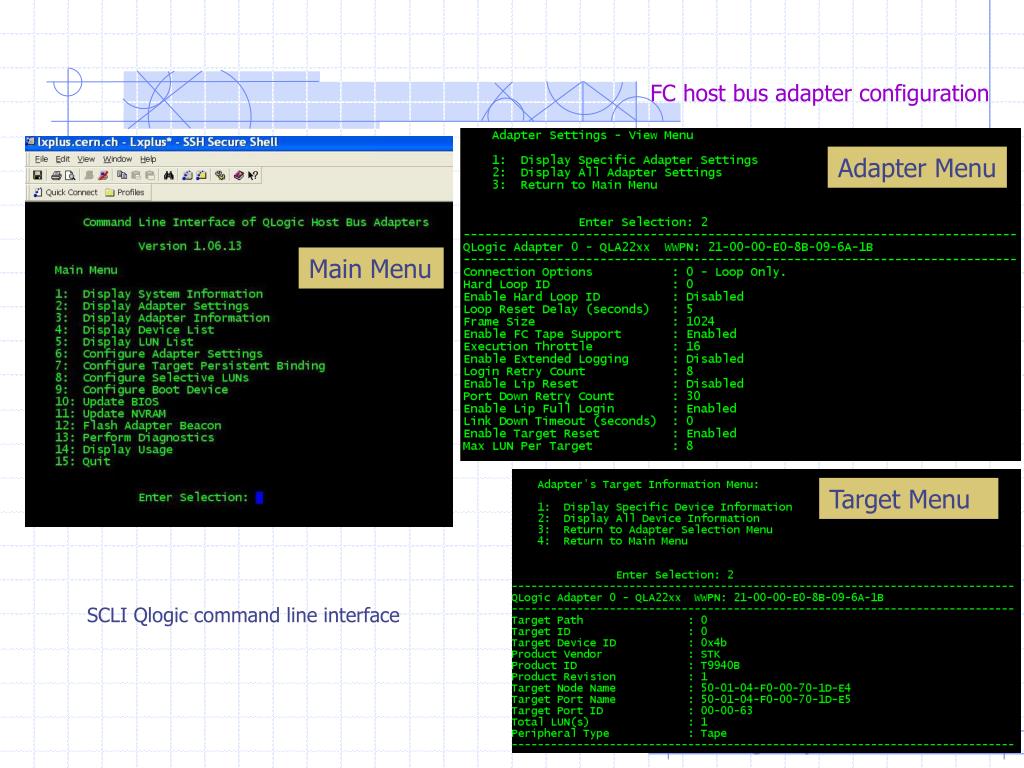This screenshot has height=768, width=1024.
Task: Click the 'Port Down Retry Count' row
Action: click(581, 396)
